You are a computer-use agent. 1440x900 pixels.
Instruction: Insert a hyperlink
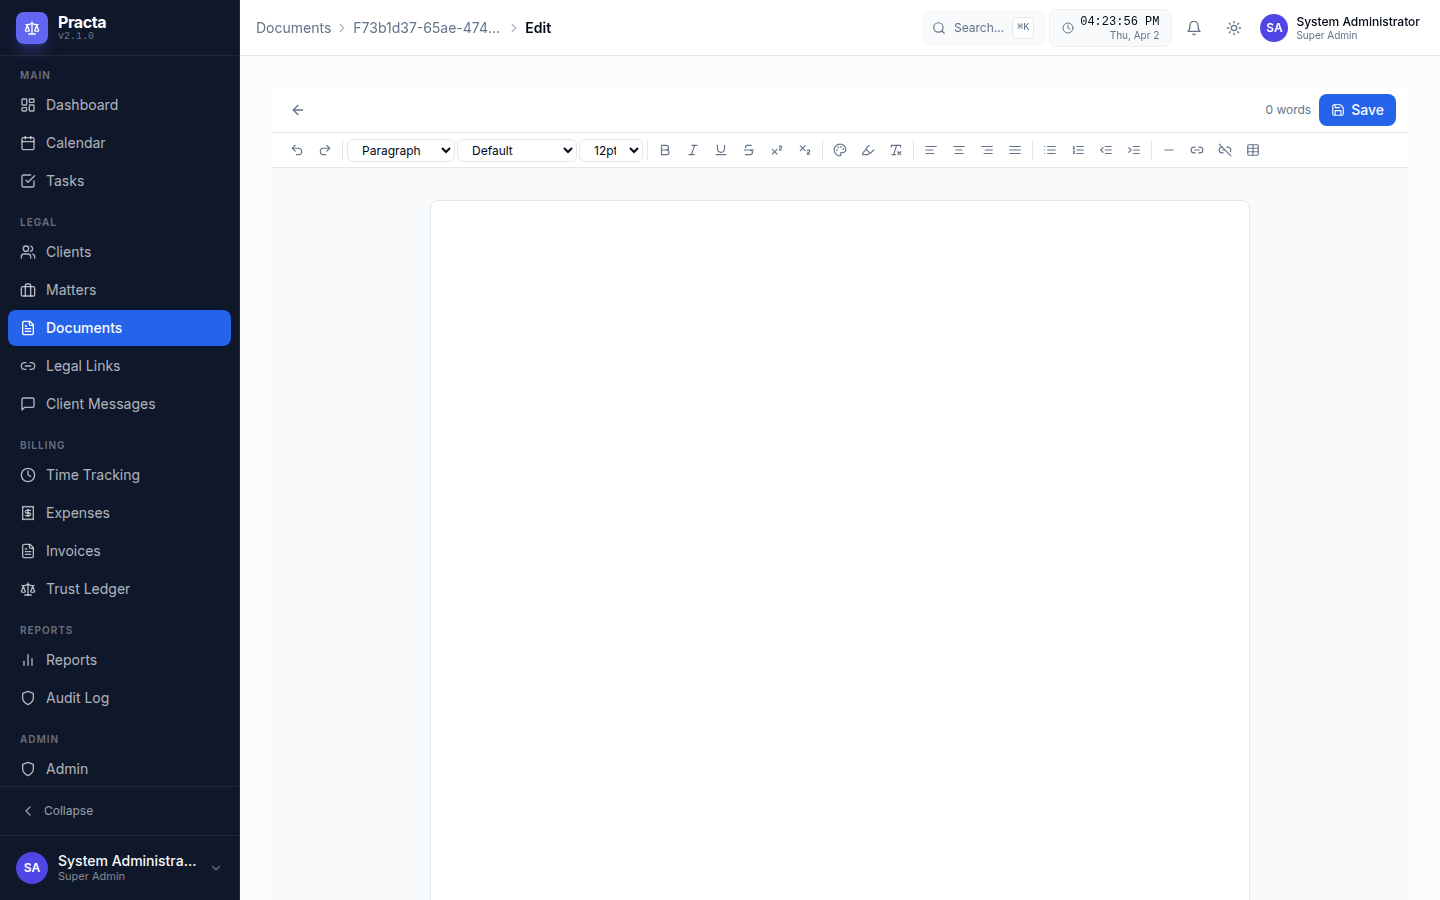click(x=1197, y=150)
